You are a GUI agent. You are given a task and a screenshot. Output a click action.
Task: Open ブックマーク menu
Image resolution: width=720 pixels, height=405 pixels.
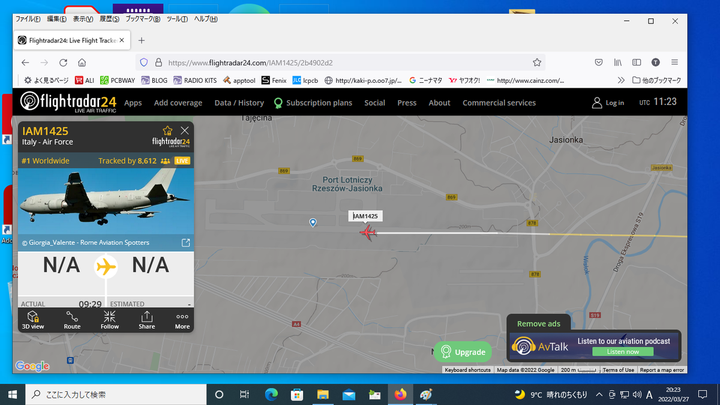click(x=143, y=19)
